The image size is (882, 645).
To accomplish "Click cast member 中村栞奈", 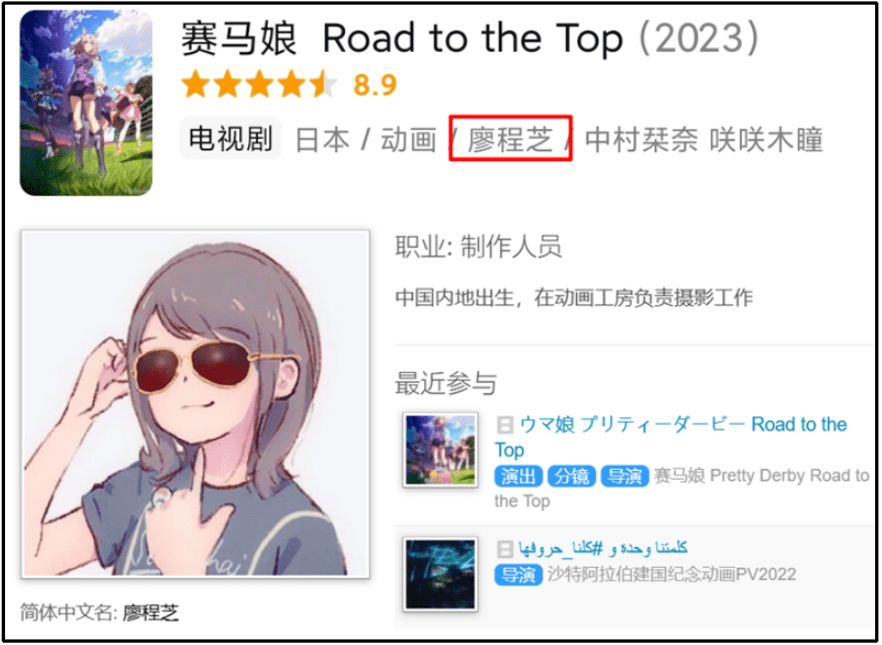I will [x=641, y=139].
